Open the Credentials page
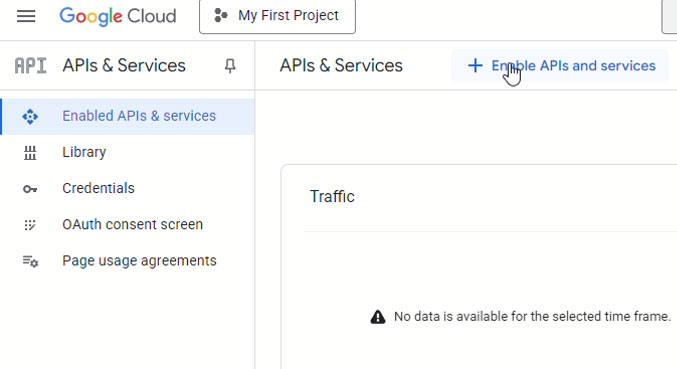The height and width of the screenshot is (369, 677). click(x=127, y=189)
